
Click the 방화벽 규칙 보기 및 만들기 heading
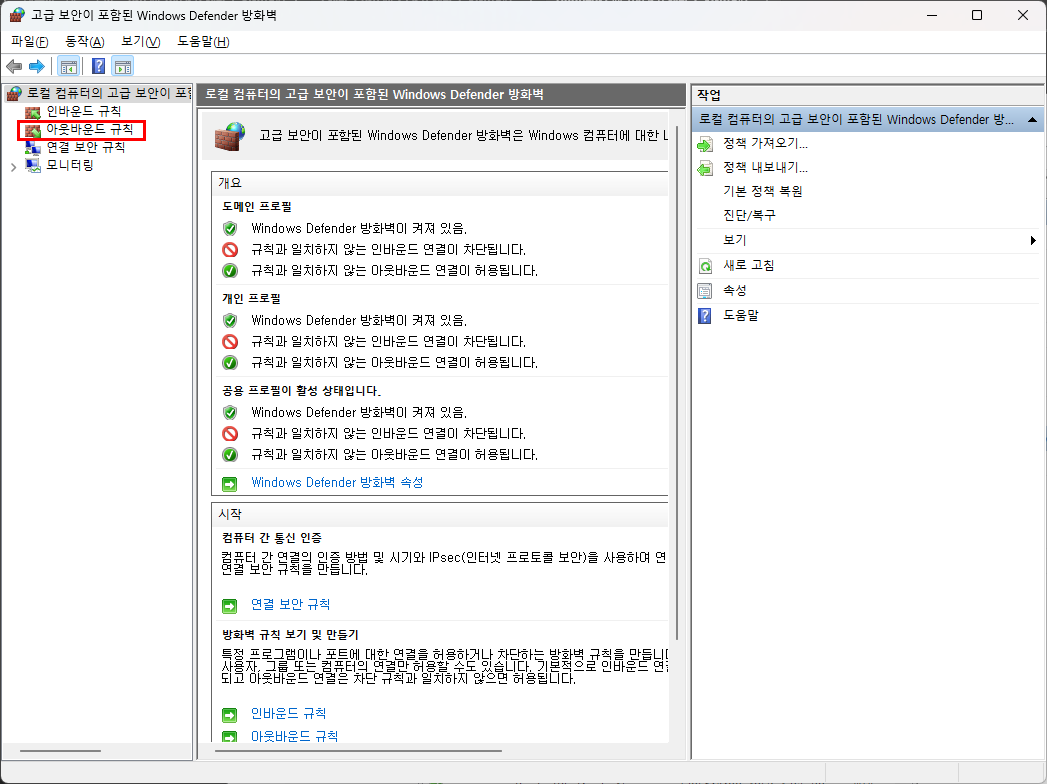(290, 635)
